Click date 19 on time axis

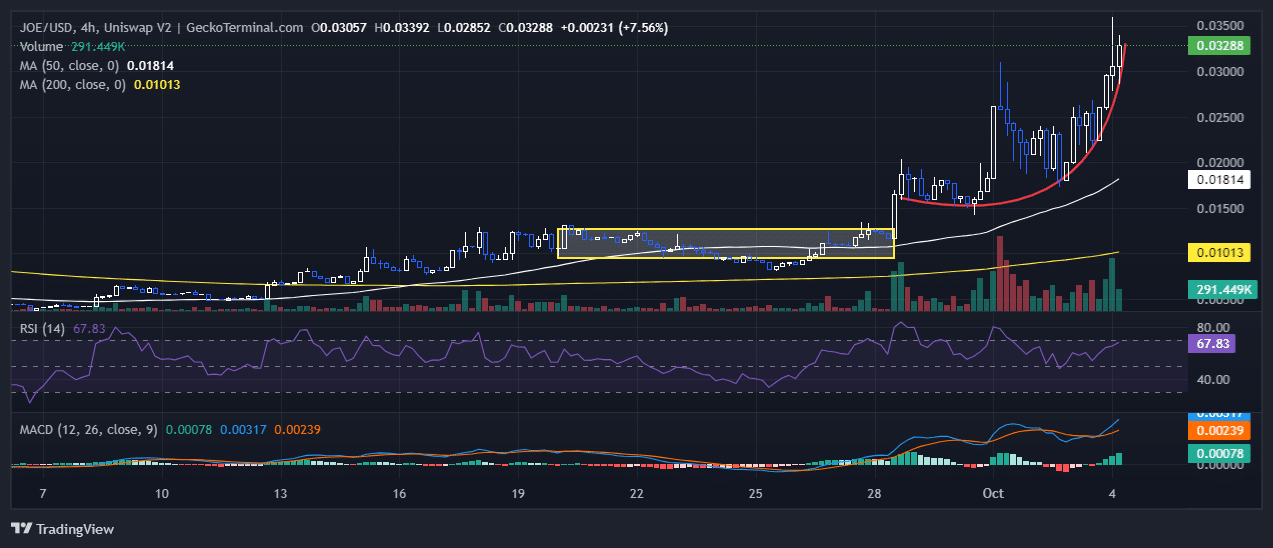coord(518,494)
